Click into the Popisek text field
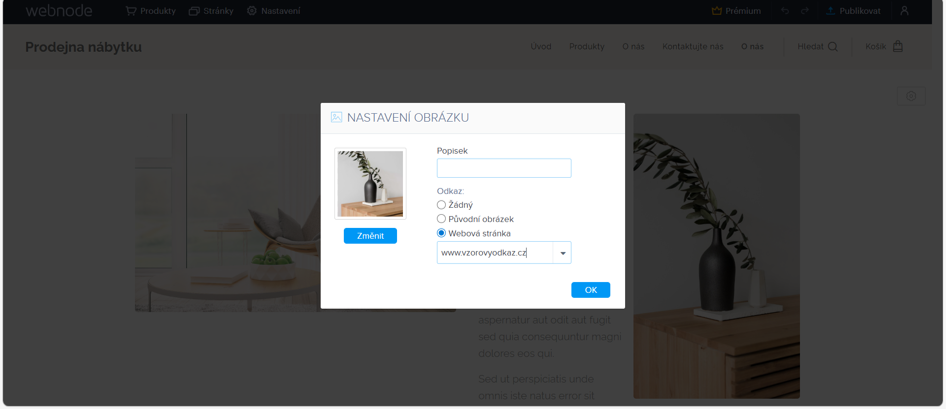 [504, 168]
